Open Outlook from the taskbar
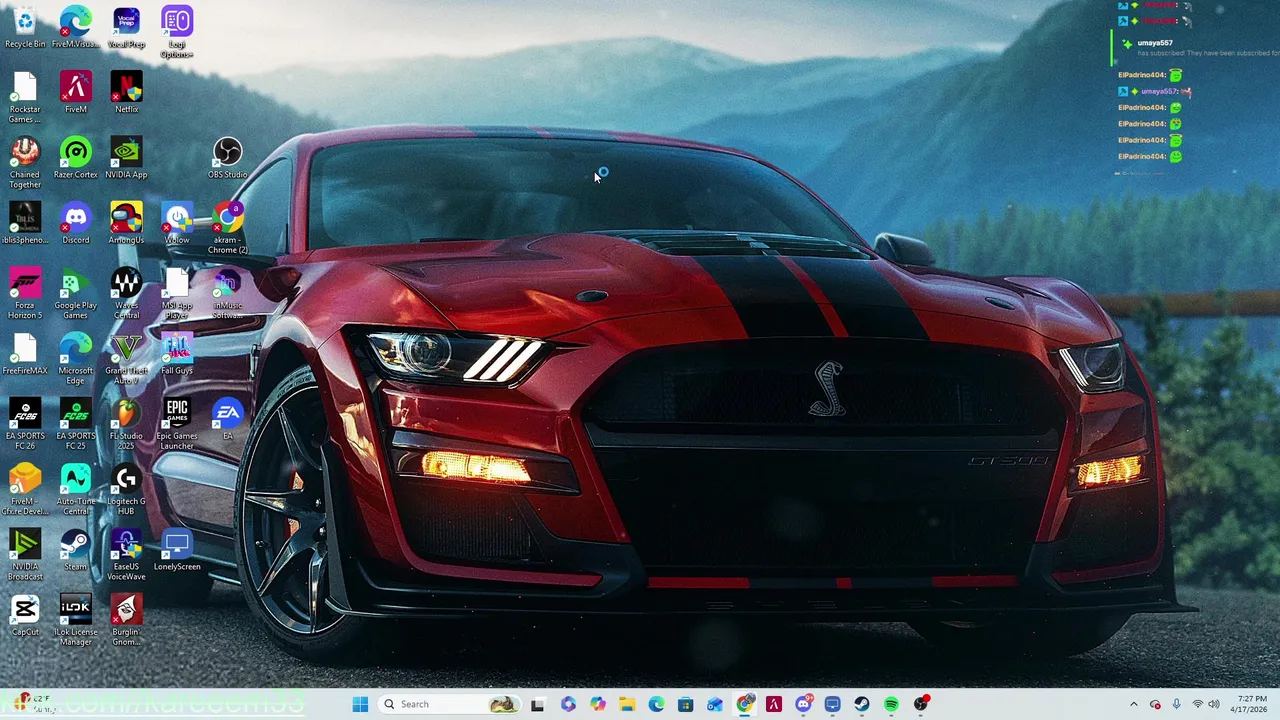 715,704
